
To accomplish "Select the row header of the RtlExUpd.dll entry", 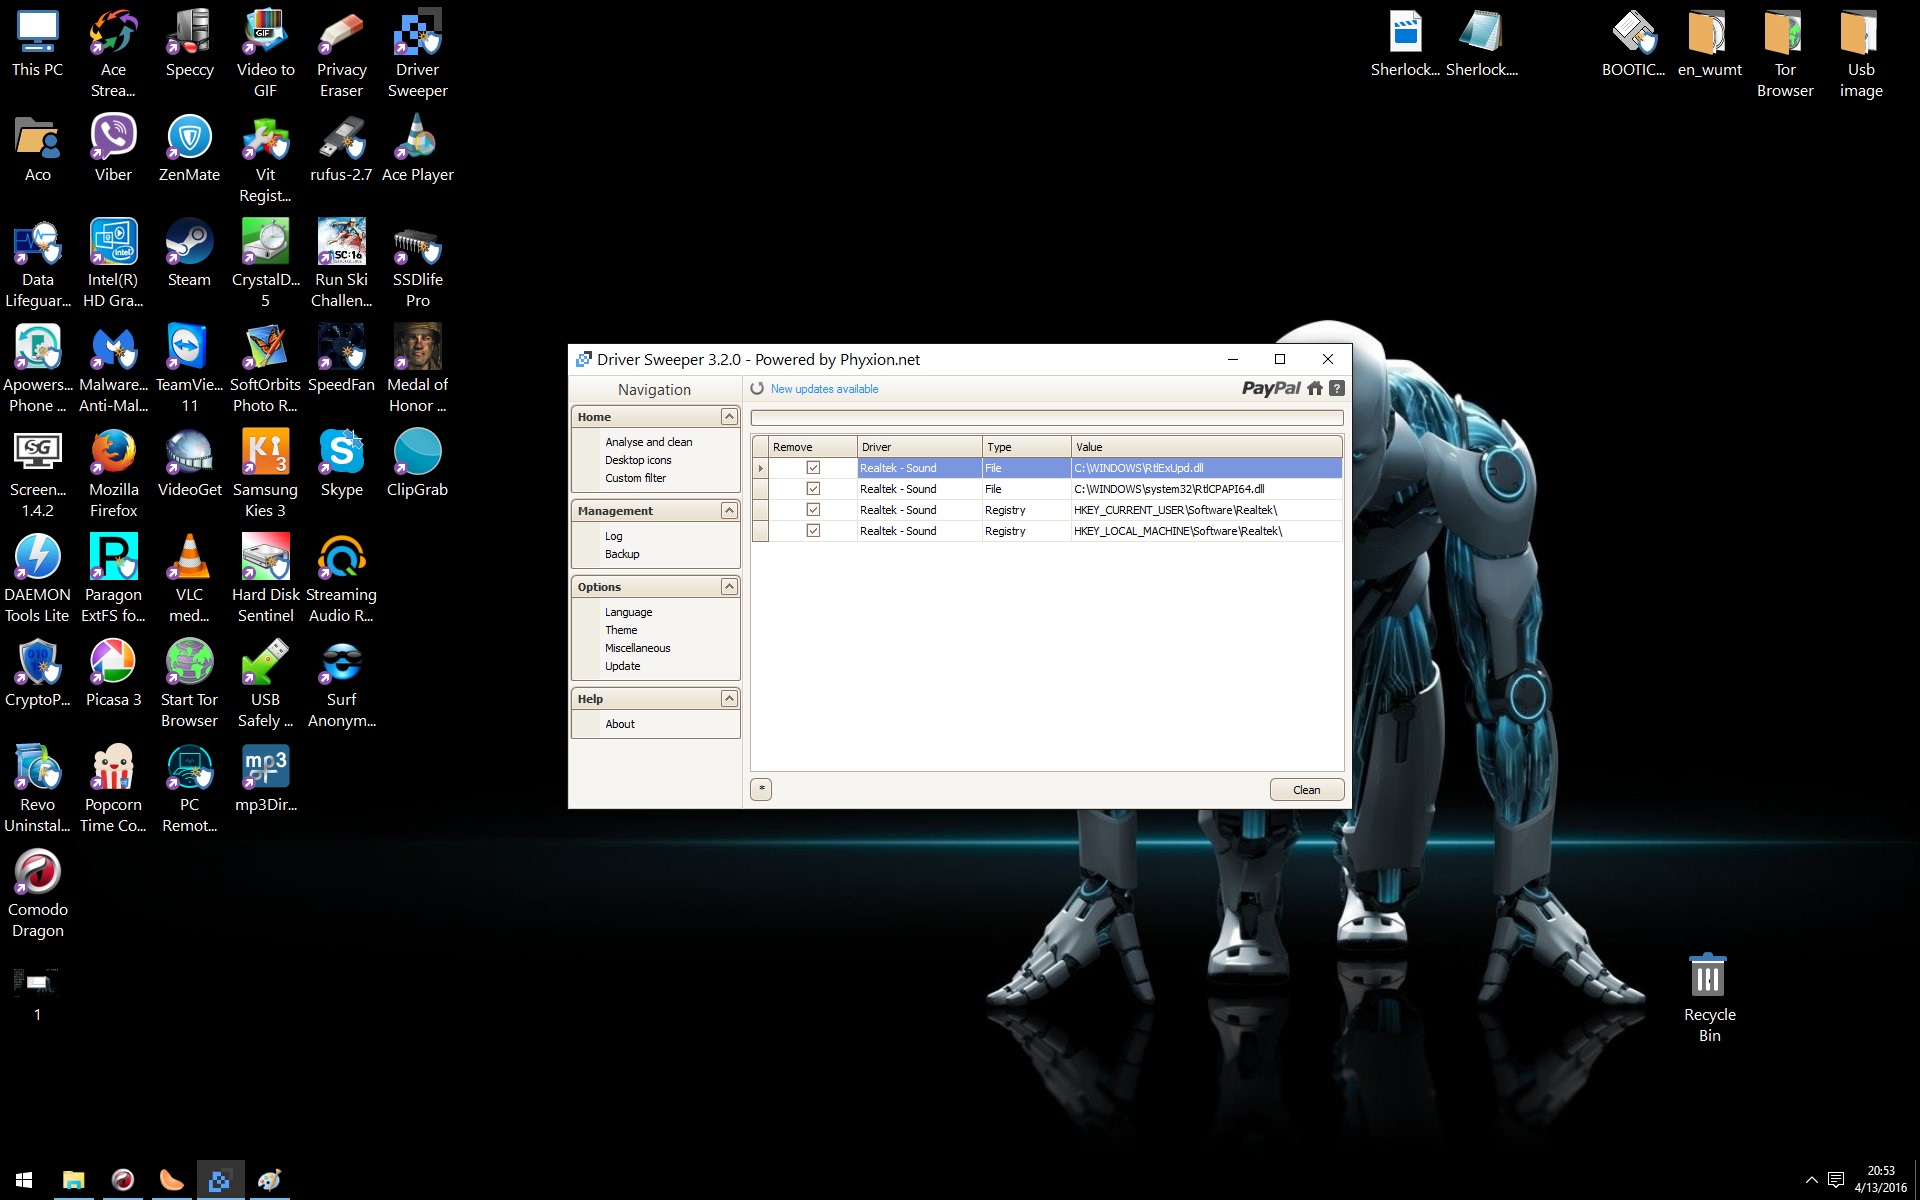I will pos(760,468).
